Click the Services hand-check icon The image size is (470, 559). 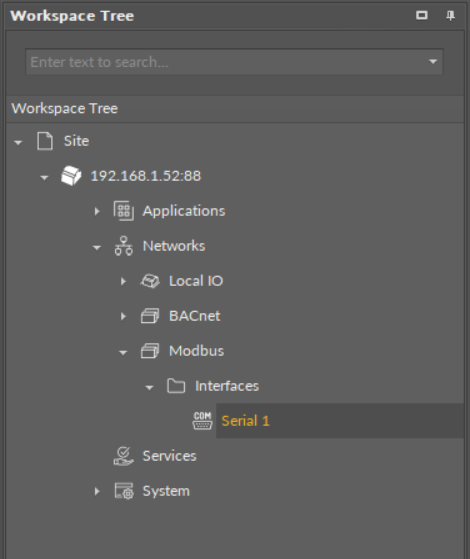point(124,456)
